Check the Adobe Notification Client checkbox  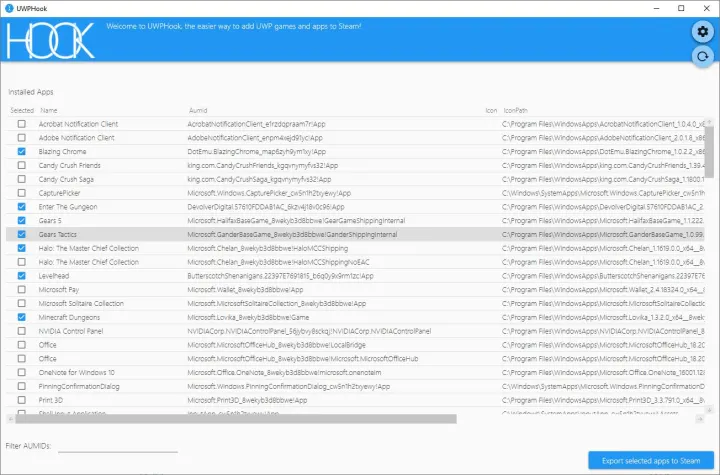click(x=22, y=138)
